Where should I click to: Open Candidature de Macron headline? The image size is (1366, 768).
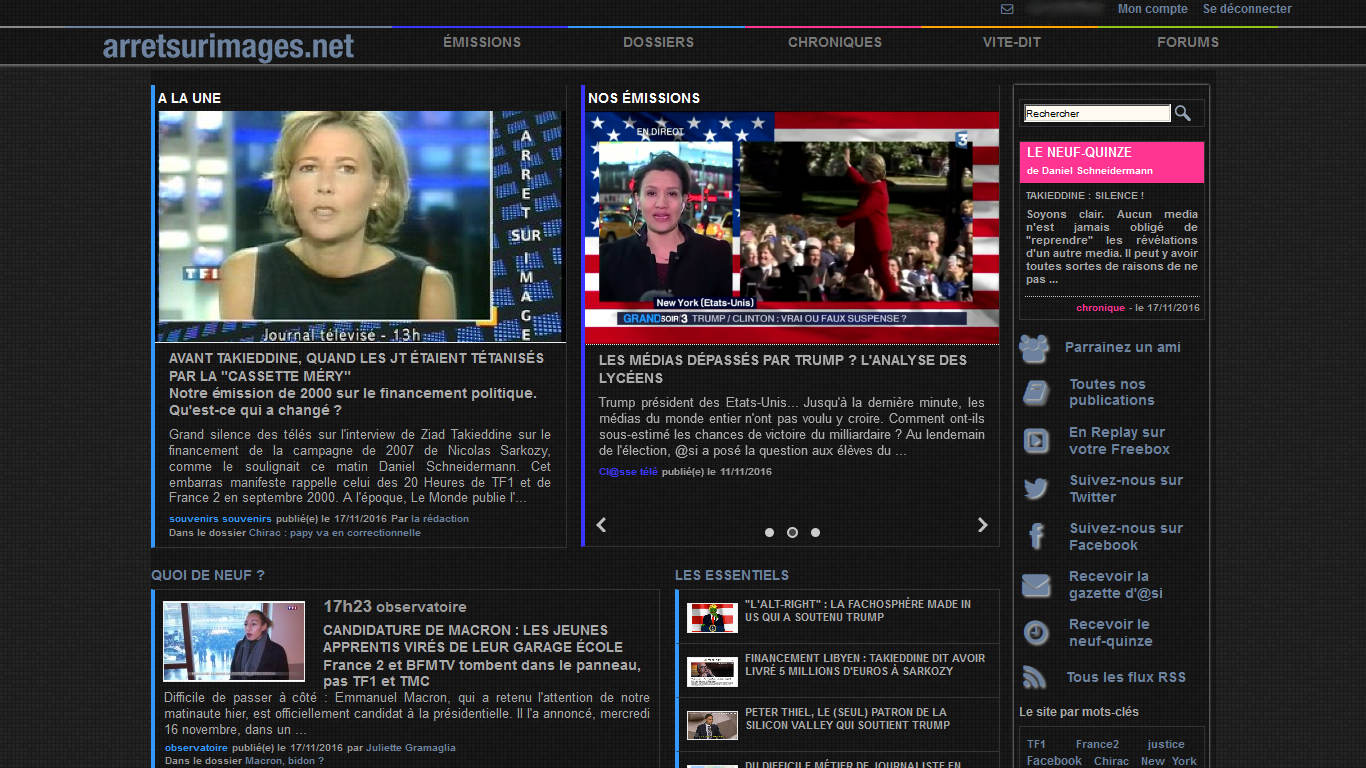[x=473, y=638]
